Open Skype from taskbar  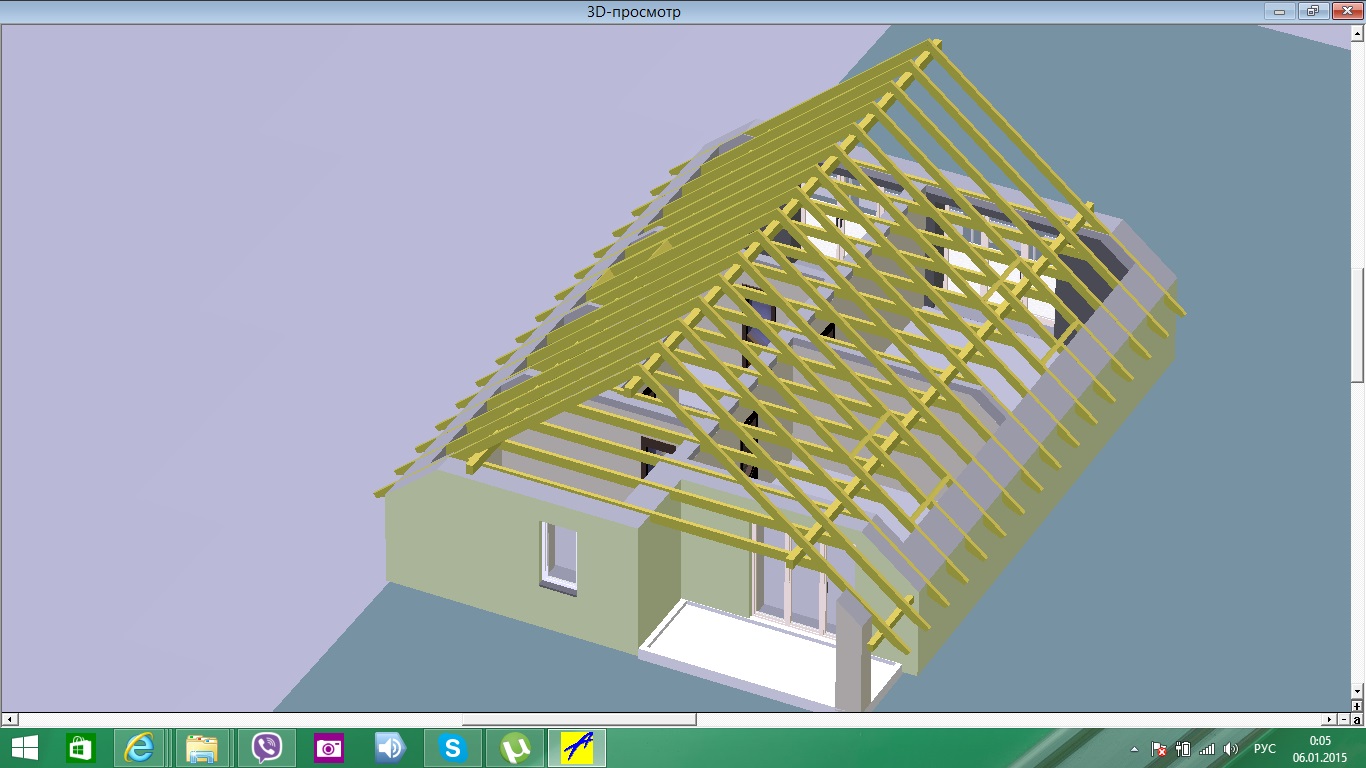[x=454, y=748]
